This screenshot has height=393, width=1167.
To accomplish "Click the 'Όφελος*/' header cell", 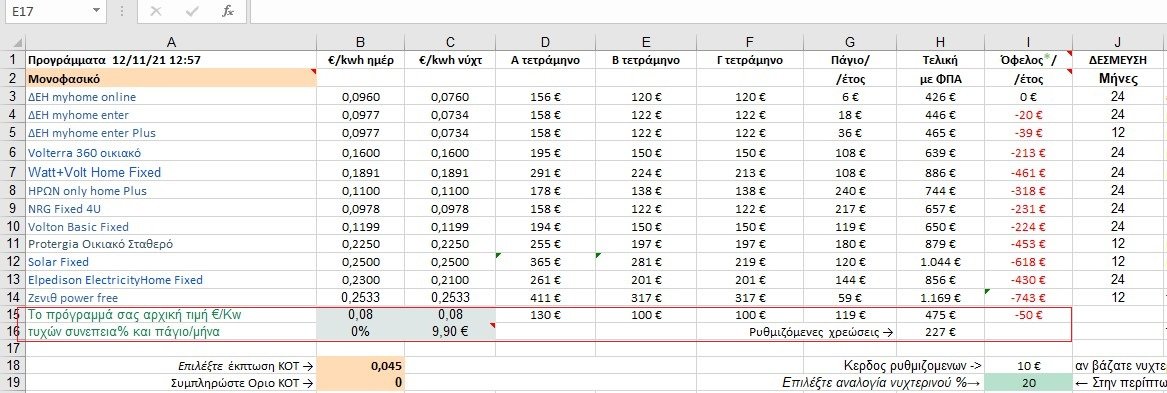I will [1028, 60].
